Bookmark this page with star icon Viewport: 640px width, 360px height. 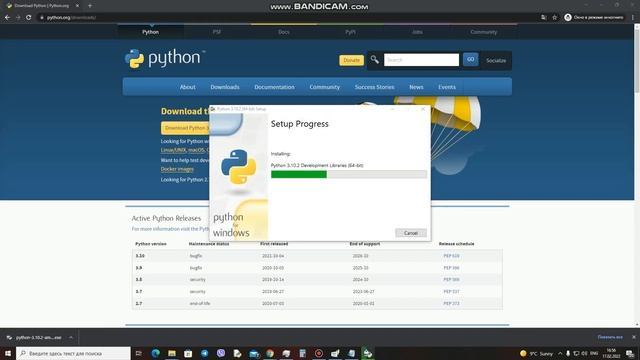[x=555, y=18]
